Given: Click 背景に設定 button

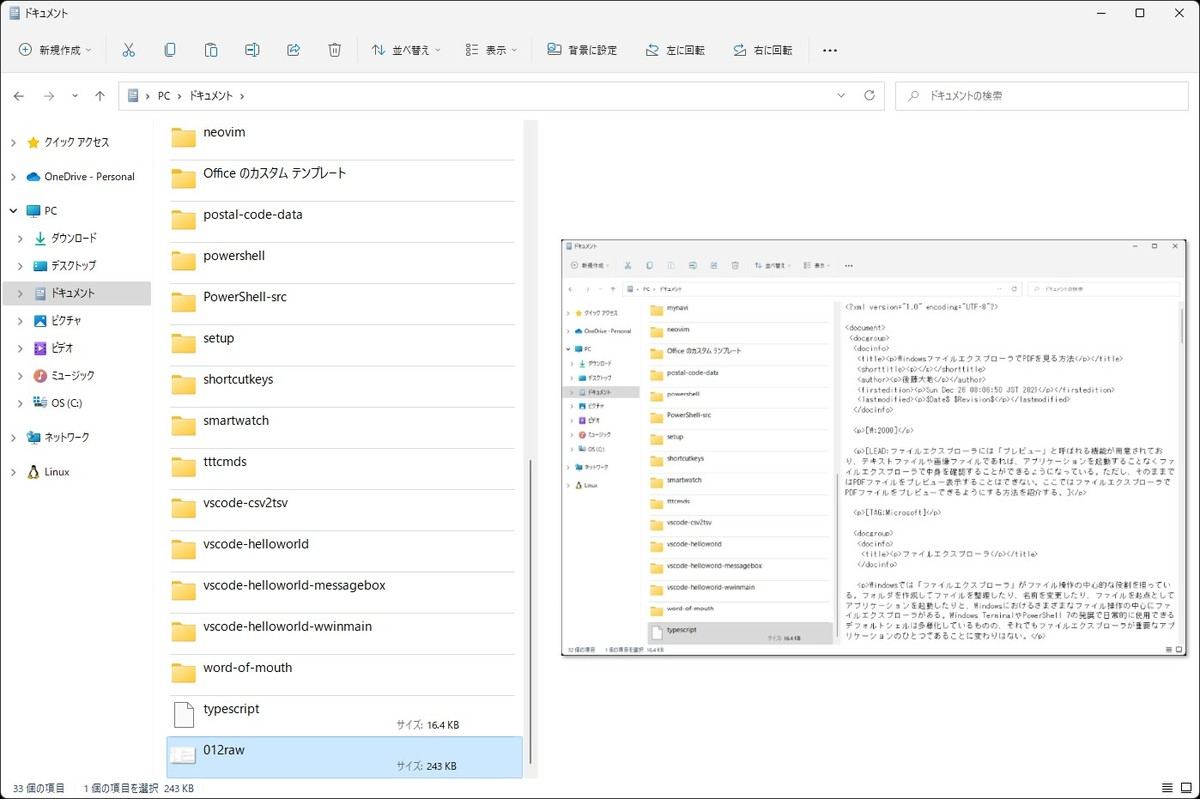Looking at the screenshot, I should click(582, 50).
